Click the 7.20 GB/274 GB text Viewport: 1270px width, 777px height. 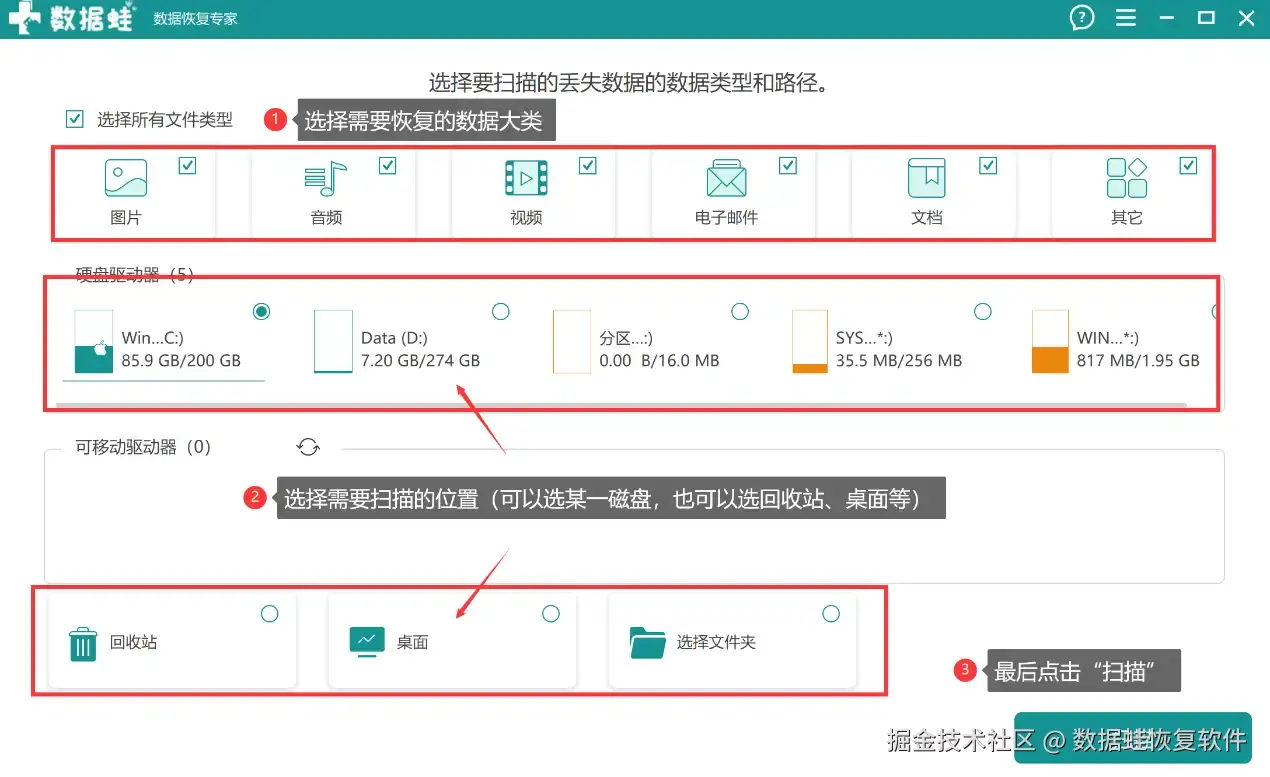pyautogui.click(x=420, y=360)
